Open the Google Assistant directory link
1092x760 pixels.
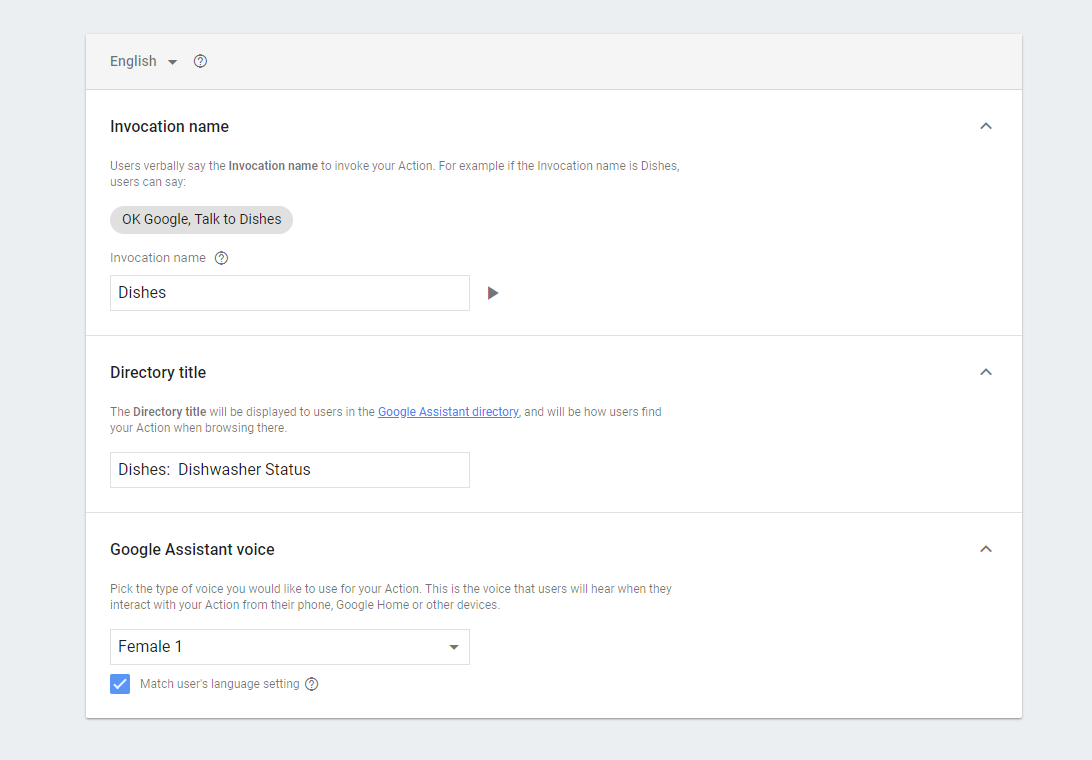(448, 412)
